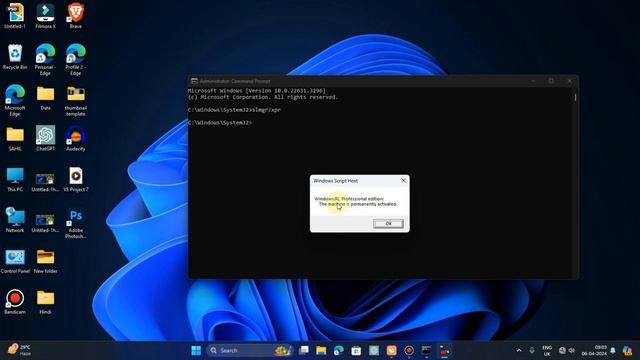Open Microsoft Store from the taskbar
The image size is (640, 360).
(x=356, y=350)
